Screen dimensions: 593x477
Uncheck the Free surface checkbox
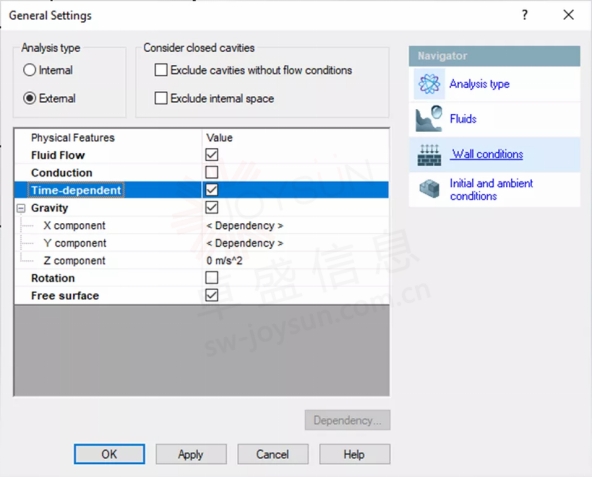(212, 295)
